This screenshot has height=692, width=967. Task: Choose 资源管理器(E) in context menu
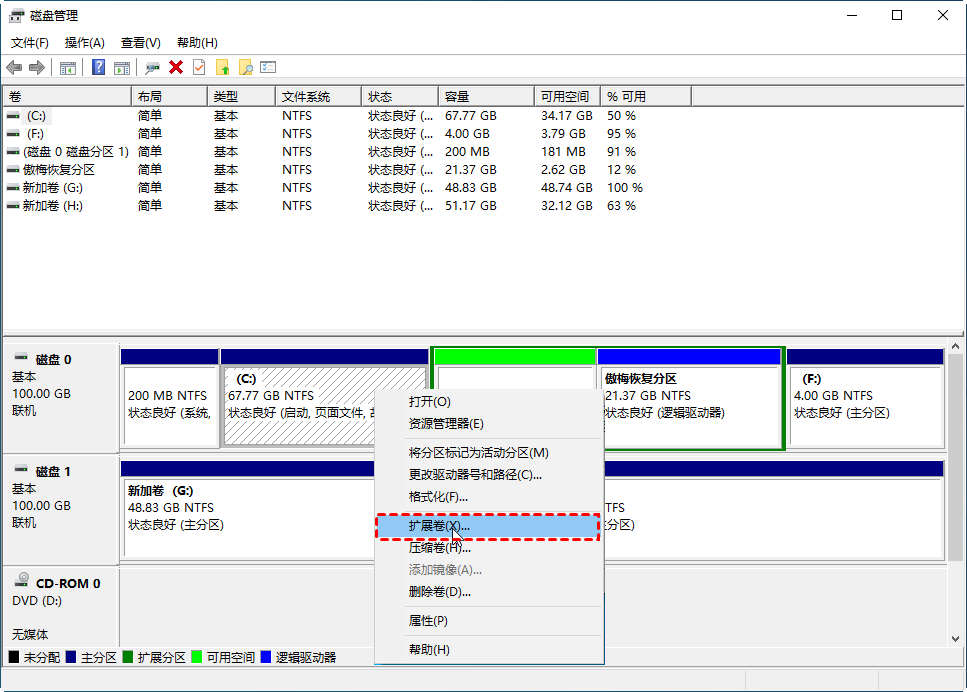pos(489,424)
